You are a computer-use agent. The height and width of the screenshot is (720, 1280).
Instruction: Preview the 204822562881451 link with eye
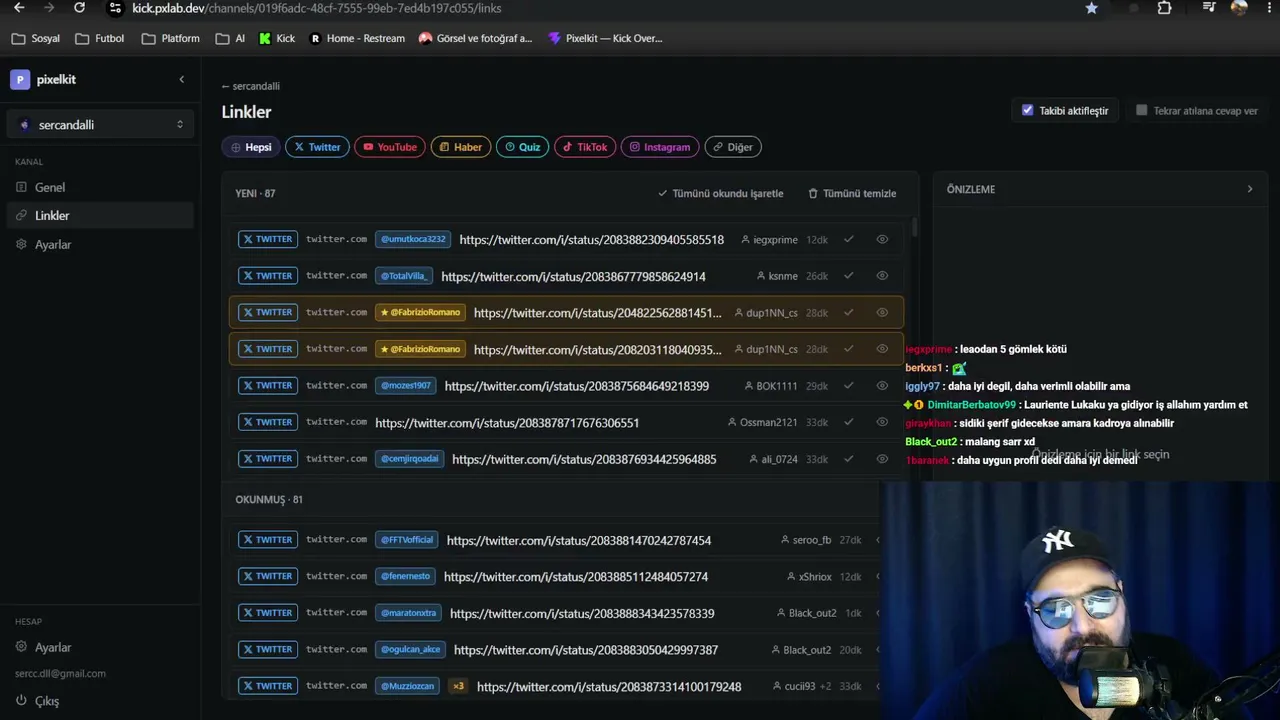(x=882, y=312)
